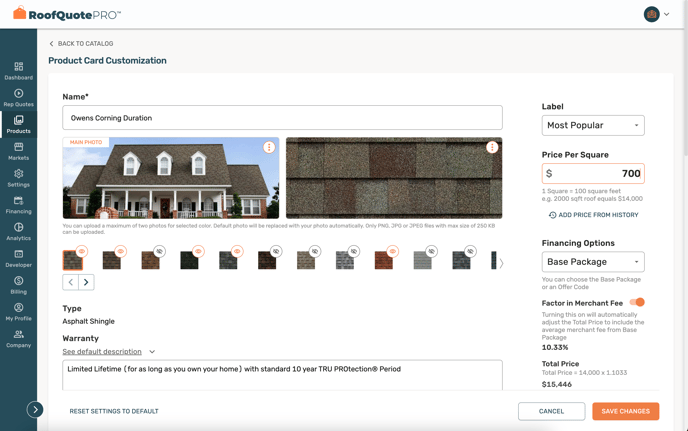Screen dimensions: 688x431
Task: Click RESET SETTINGS TO DEFAULT
Action: coord(114,411)
